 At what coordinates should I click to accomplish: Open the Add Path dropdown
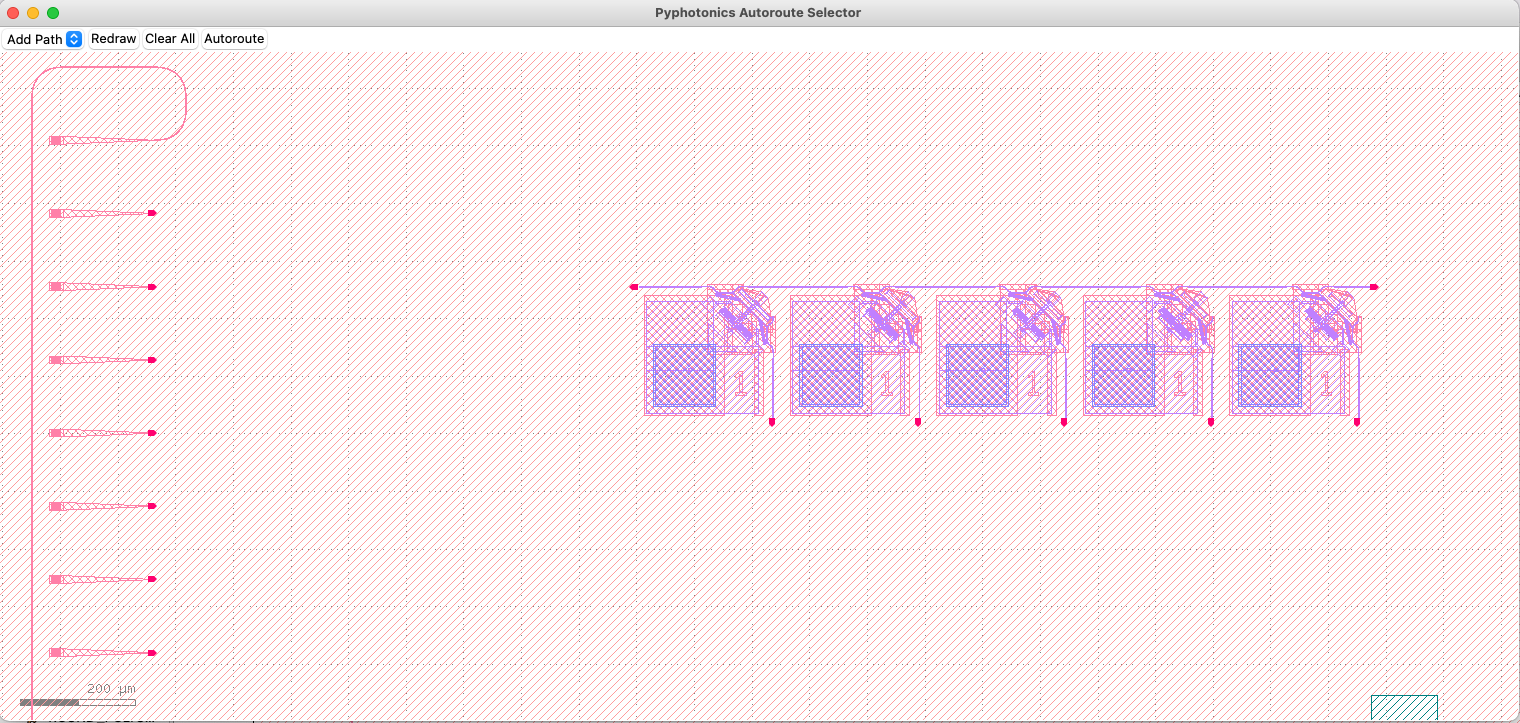pos(44,39)
